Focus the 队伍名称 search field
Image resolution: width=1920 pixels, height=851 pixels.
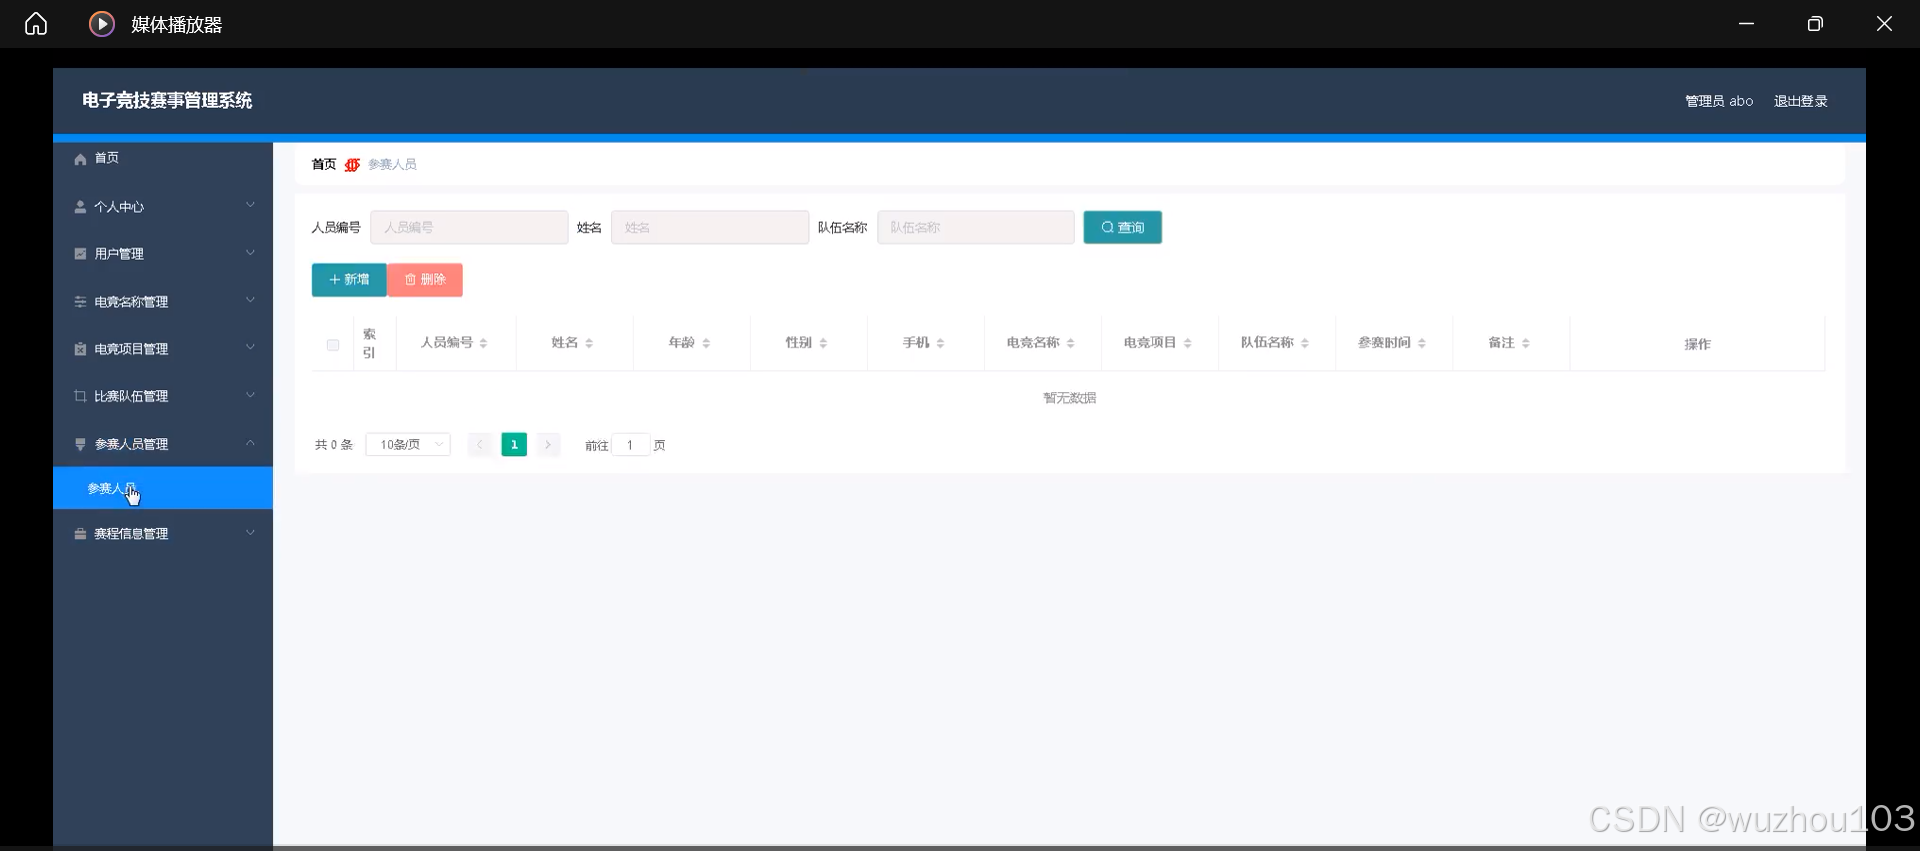pos(976,227)
